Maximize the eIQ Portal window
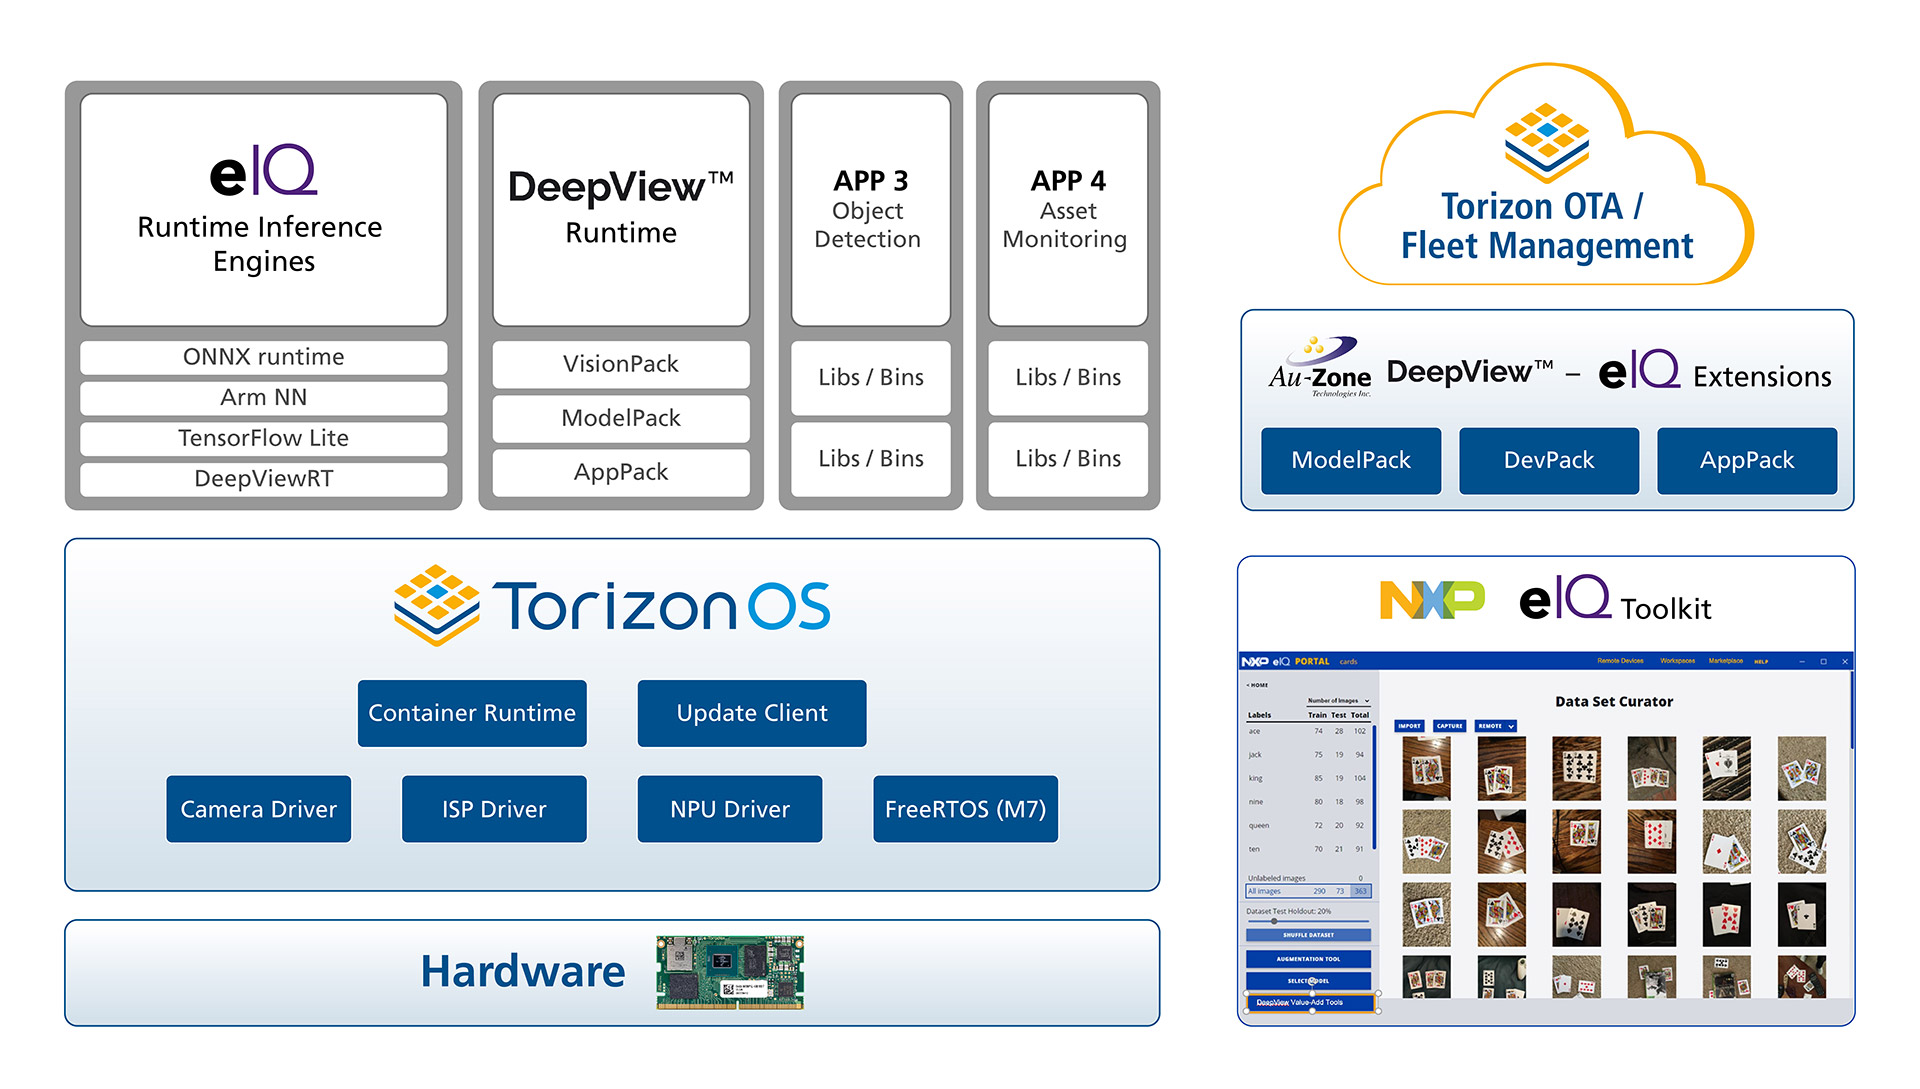This screenshot has height=1089, width=1920. click(x=1823, y=661)
